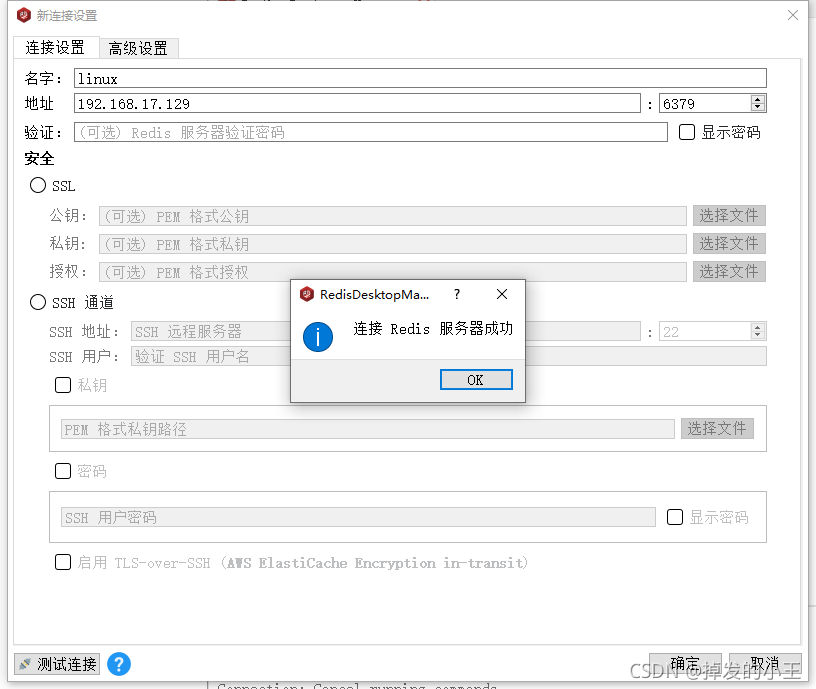
Task: Click the blue help question mark icon
Action: coord(119,664)
